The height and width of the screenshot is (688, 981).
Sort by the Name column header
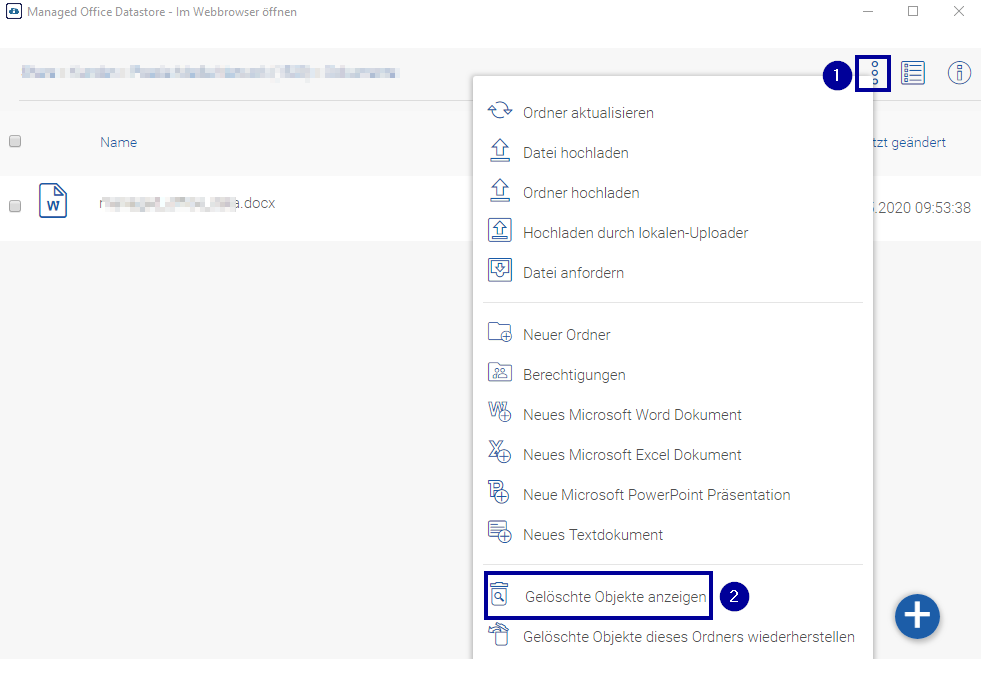(x=118, y=142)
